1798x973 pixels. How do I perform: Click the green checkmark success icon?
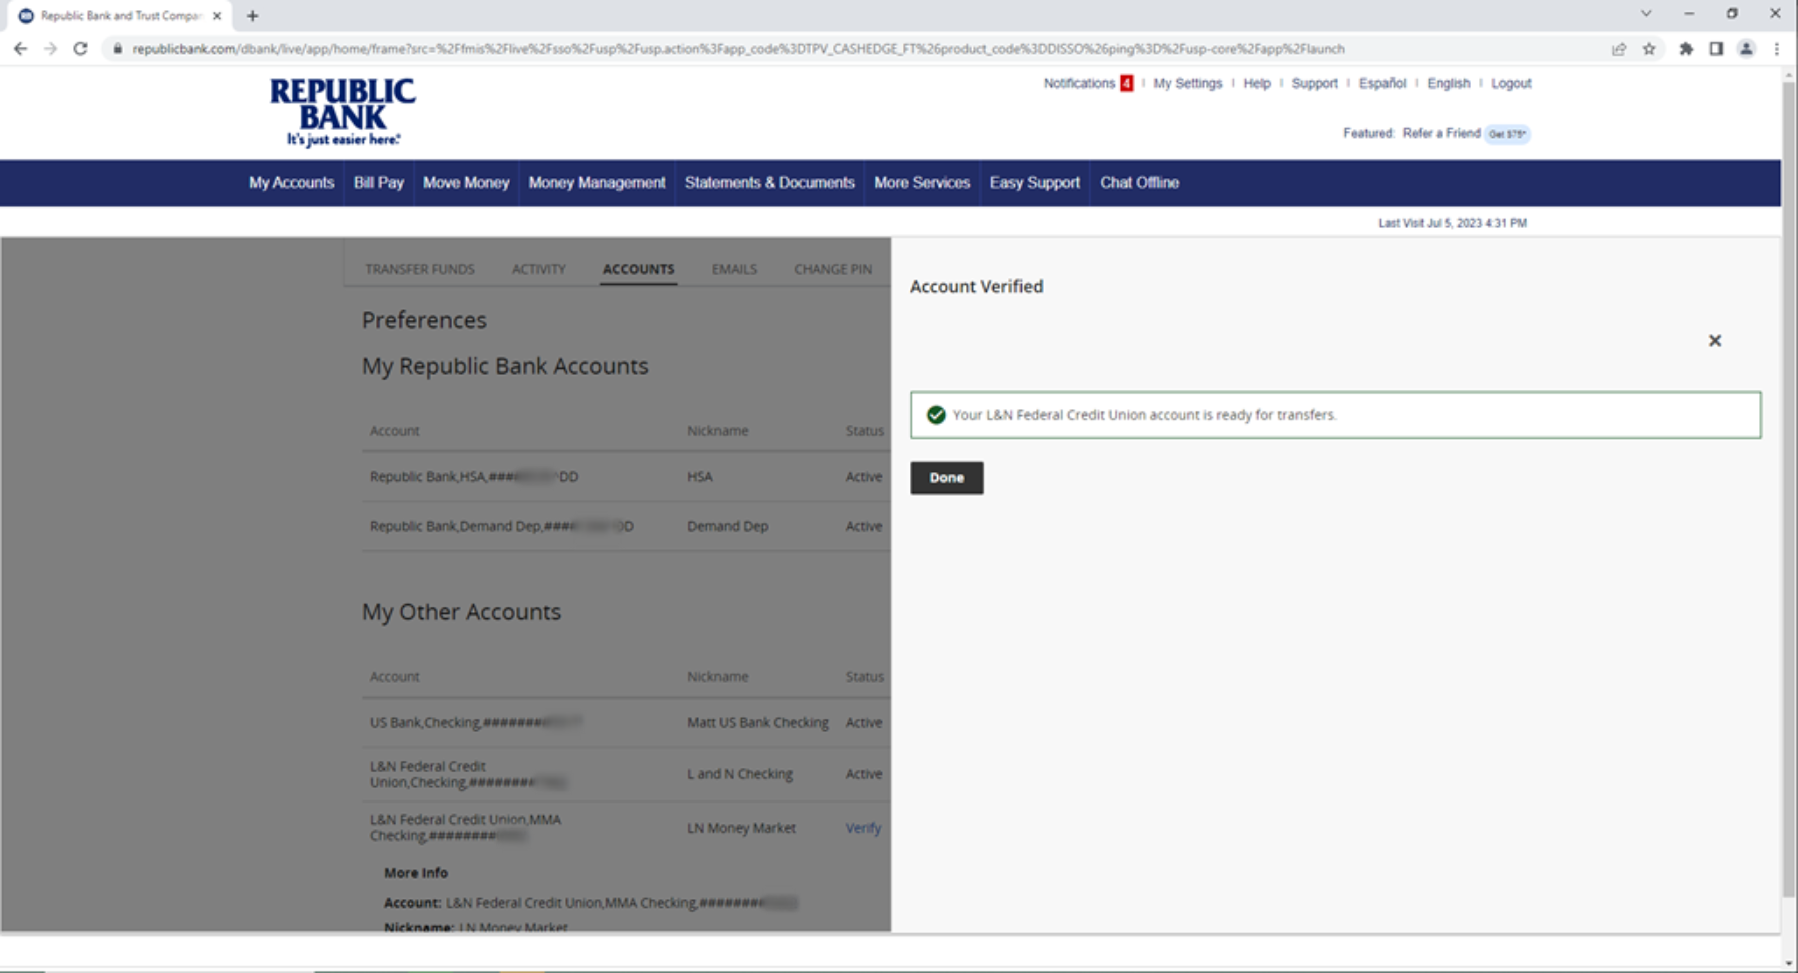point(936,415)
